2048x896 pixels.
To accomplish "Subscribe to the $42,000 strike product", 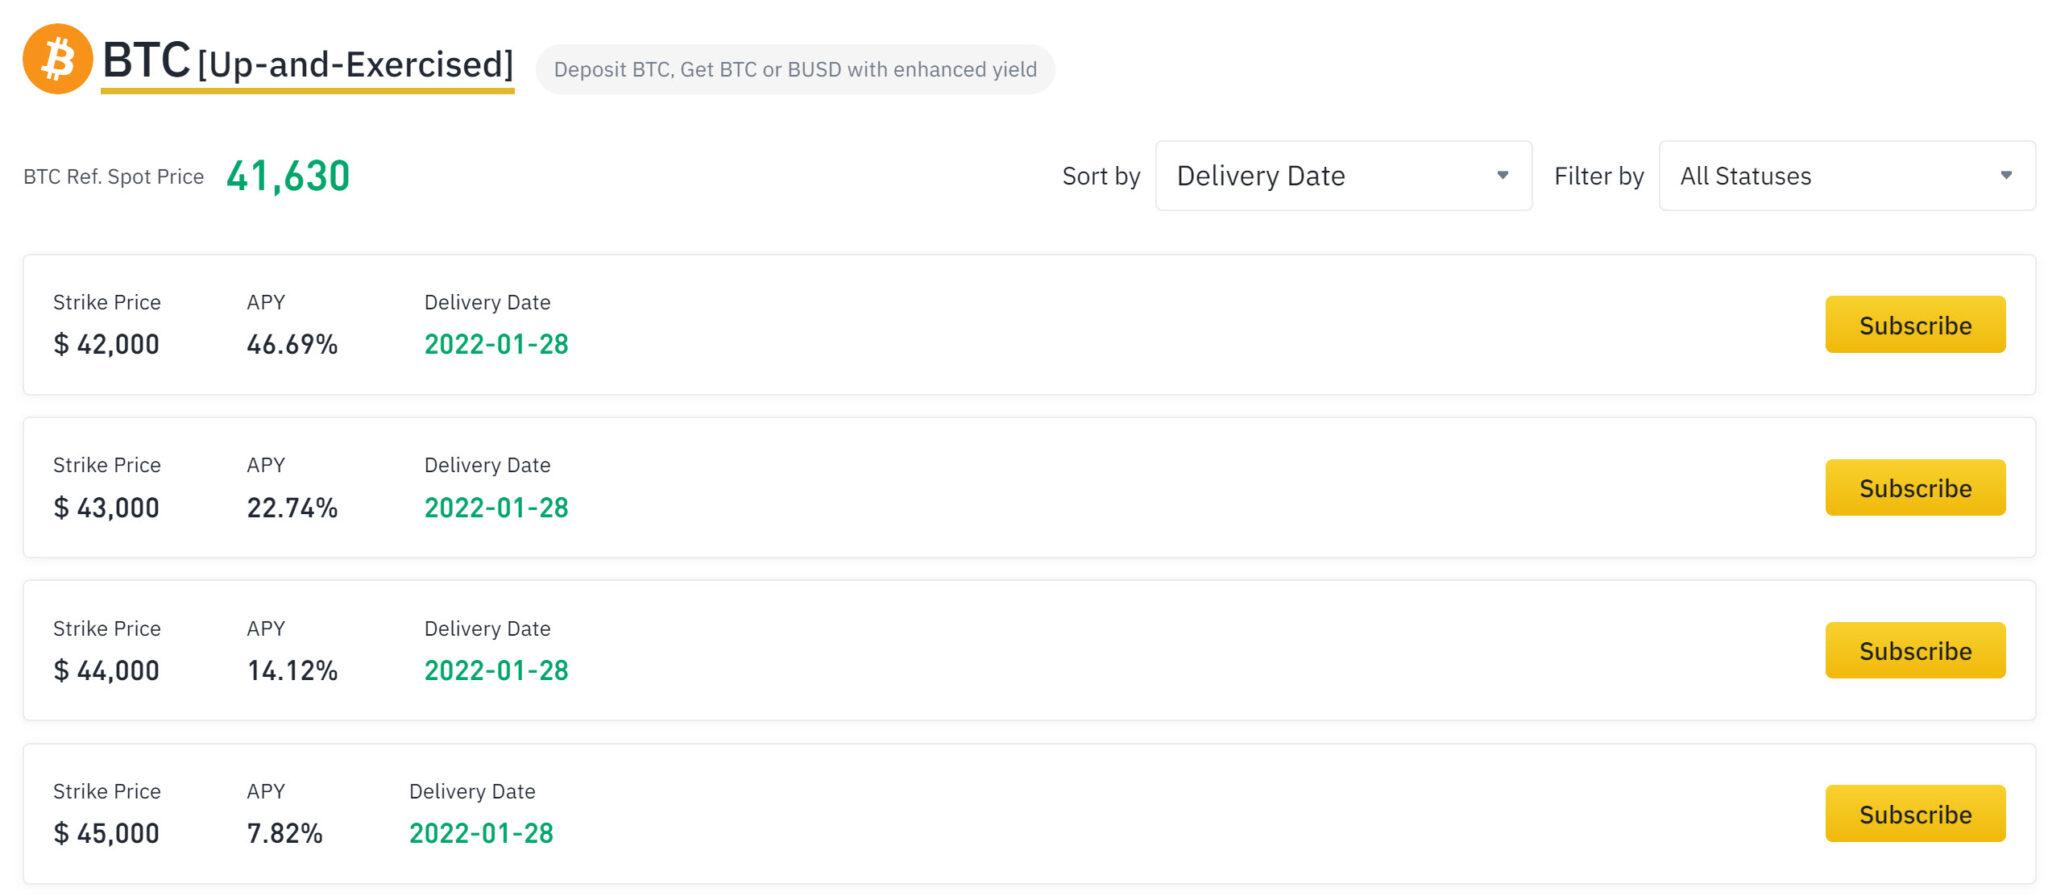I will pyautogui.click(x=1915, y=325).
